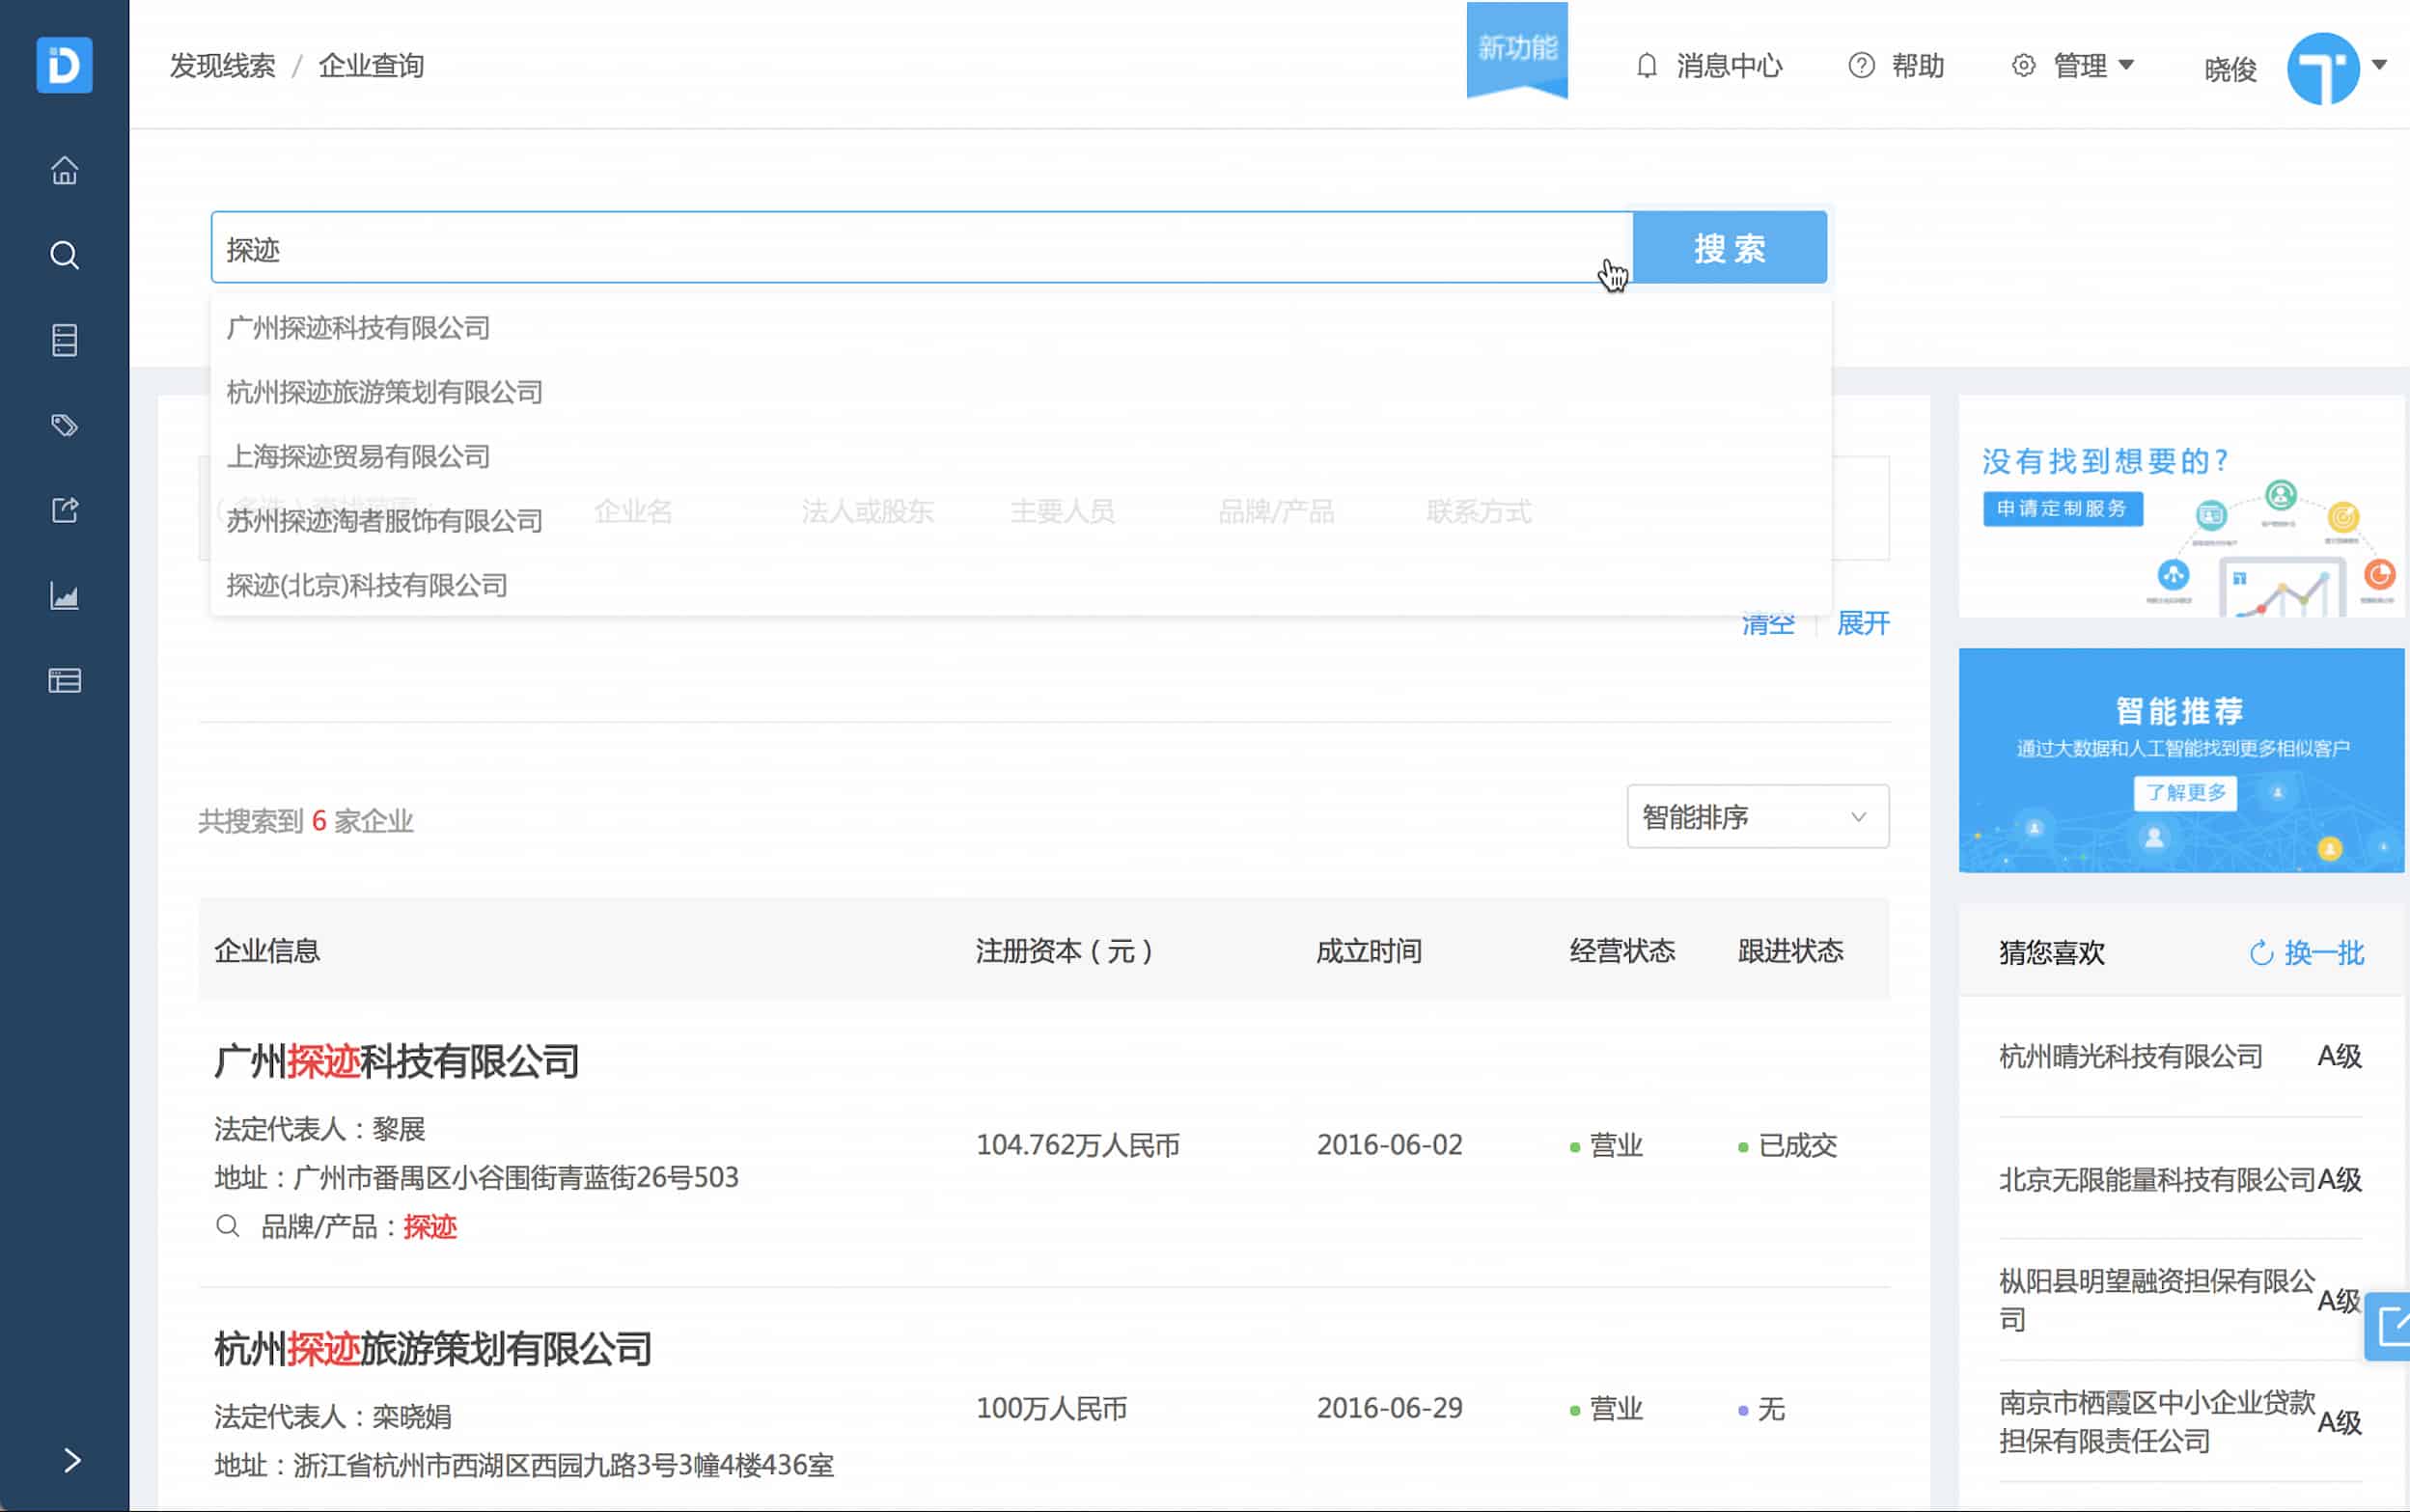Click the blue D logo in sidebar
The image size is (2410, 1512).
[x=64, y=65]
